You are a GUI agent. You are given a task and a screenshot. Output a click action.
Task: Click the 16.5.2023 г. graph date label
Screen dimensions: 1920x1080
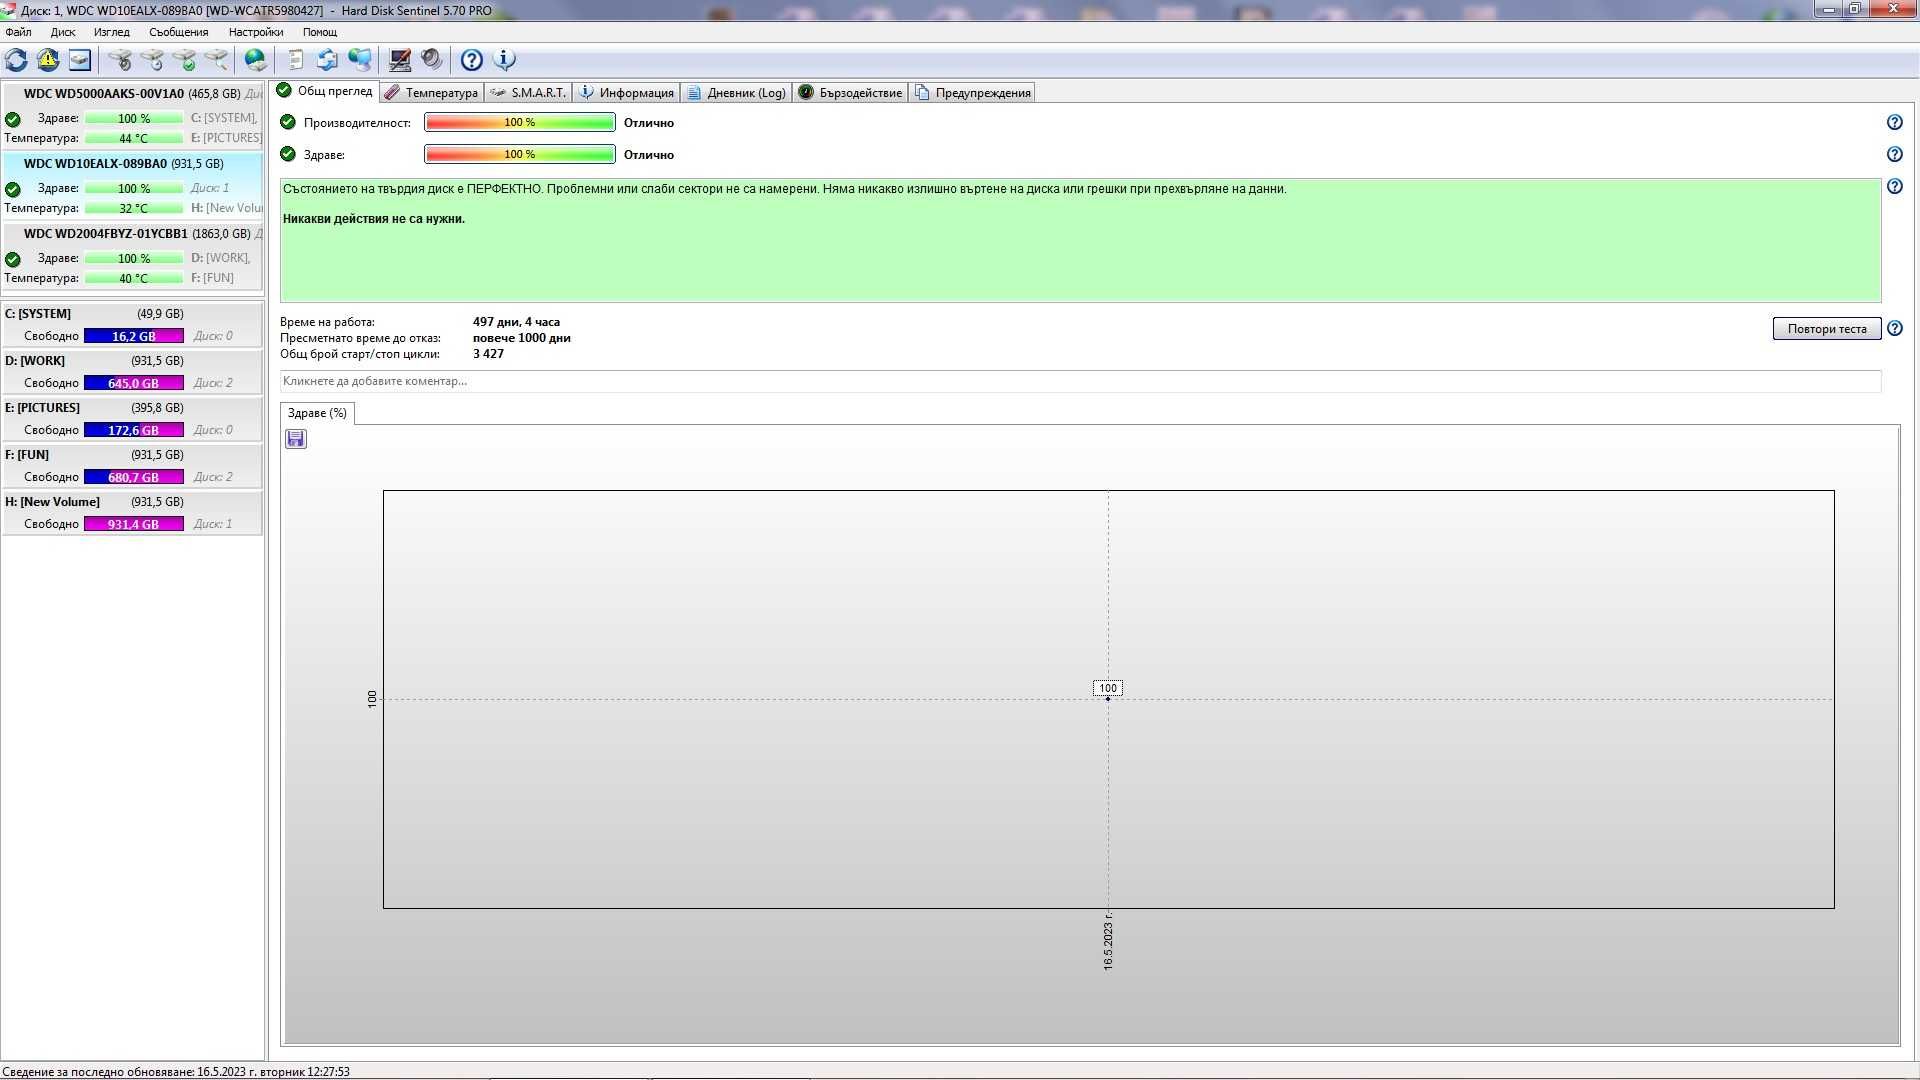[1108, 941]
